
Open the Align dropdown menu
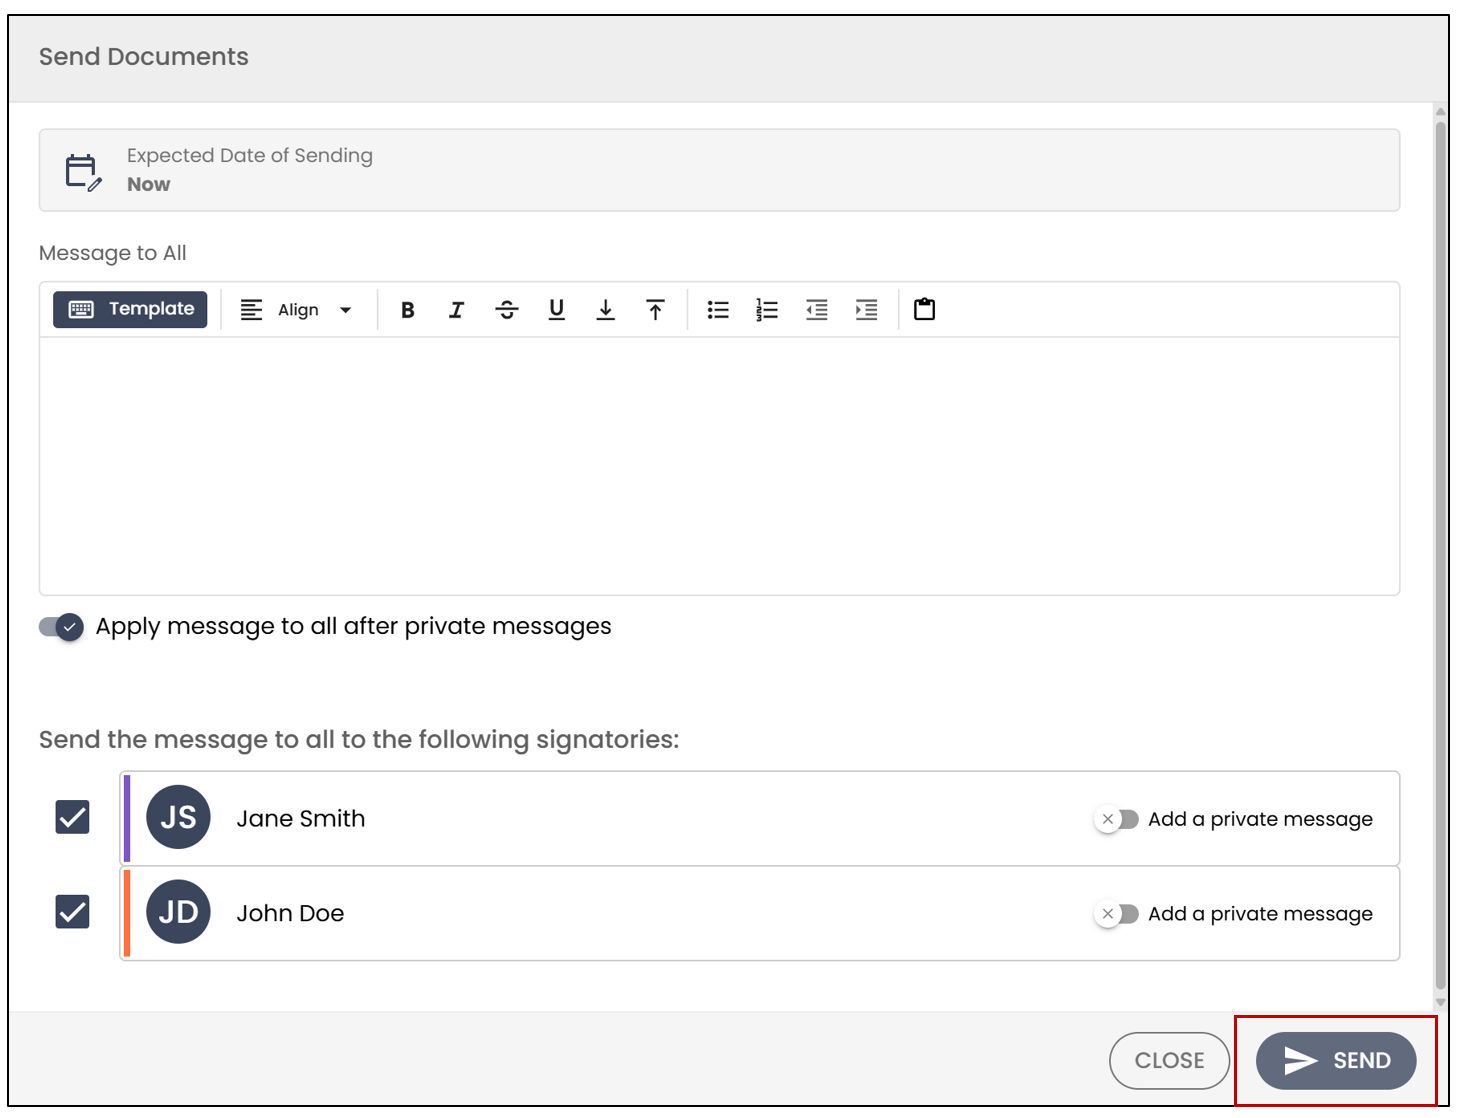297,310
